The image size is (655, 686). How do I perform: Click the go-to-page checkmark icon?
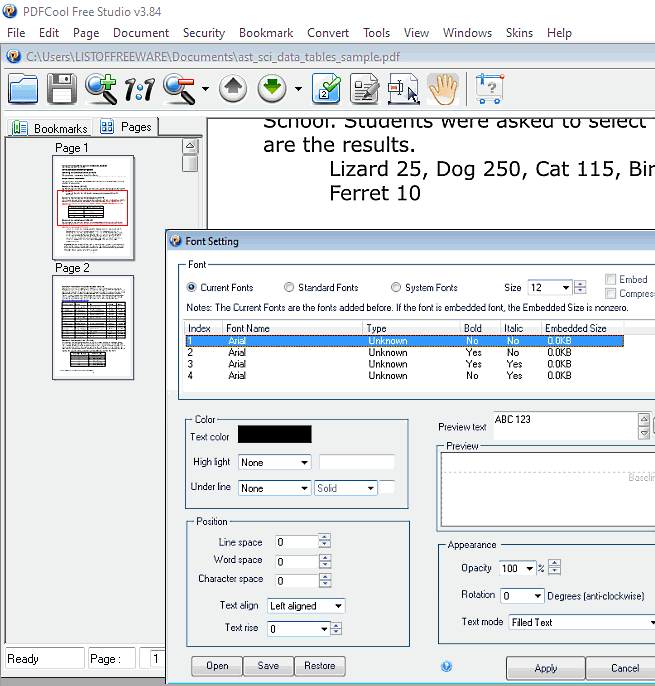pyautogui.click(x=326, y=89)
